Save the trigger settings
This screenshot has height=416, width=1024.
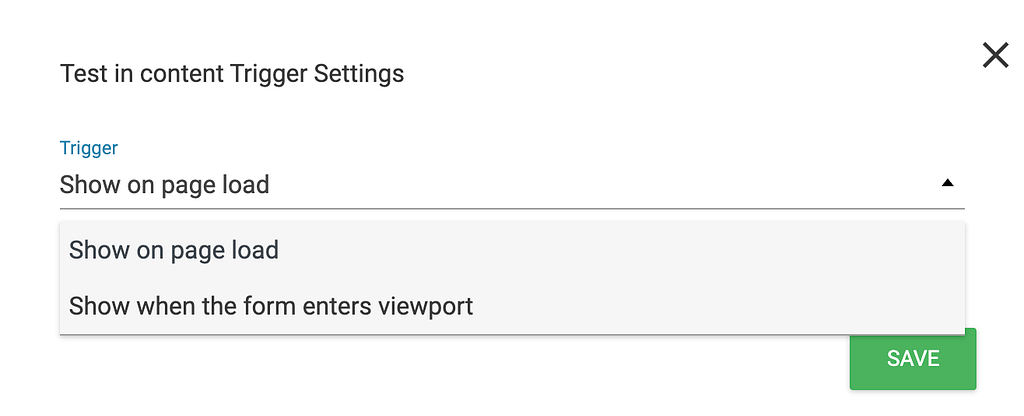(912, 359)
